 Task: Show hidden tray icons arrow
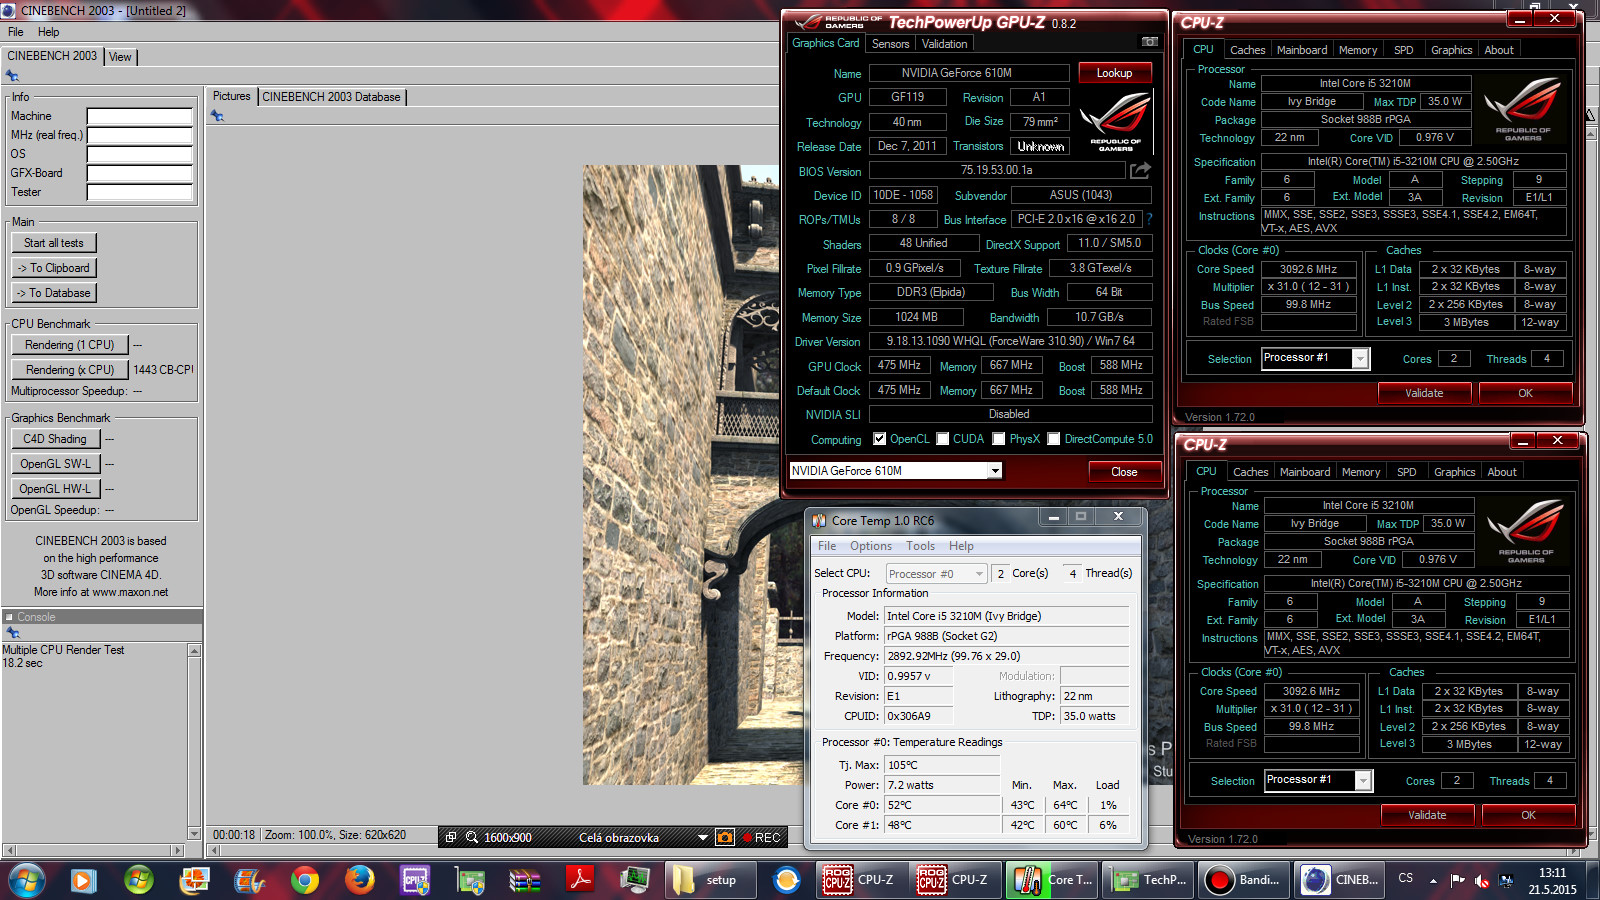pyautogui.click(x=1433, y=881)
